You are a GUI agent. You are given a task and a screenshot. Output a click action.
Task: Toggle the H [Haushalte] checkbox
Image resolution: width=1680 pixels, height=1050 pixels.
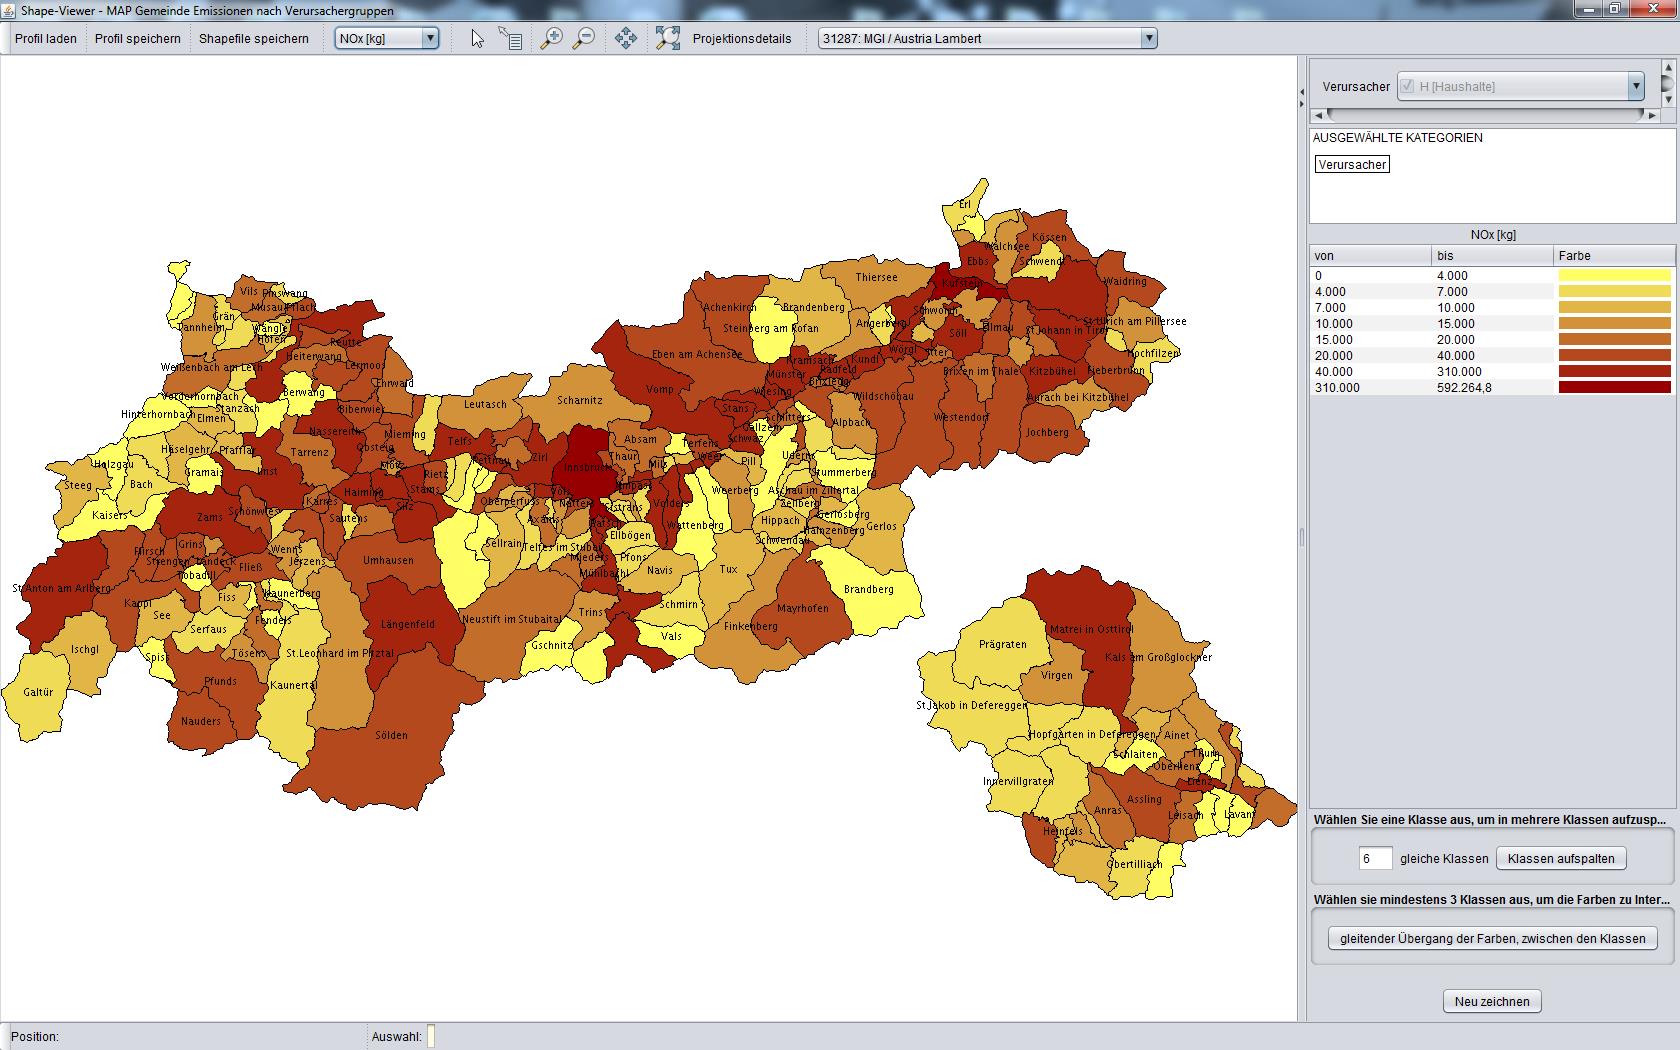[x=1407, y=86]
